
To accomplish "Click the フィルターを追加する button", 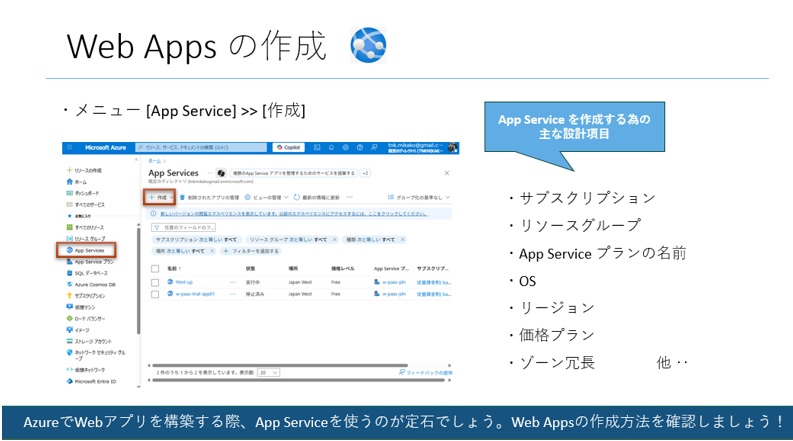I will (x=250, y=251).
